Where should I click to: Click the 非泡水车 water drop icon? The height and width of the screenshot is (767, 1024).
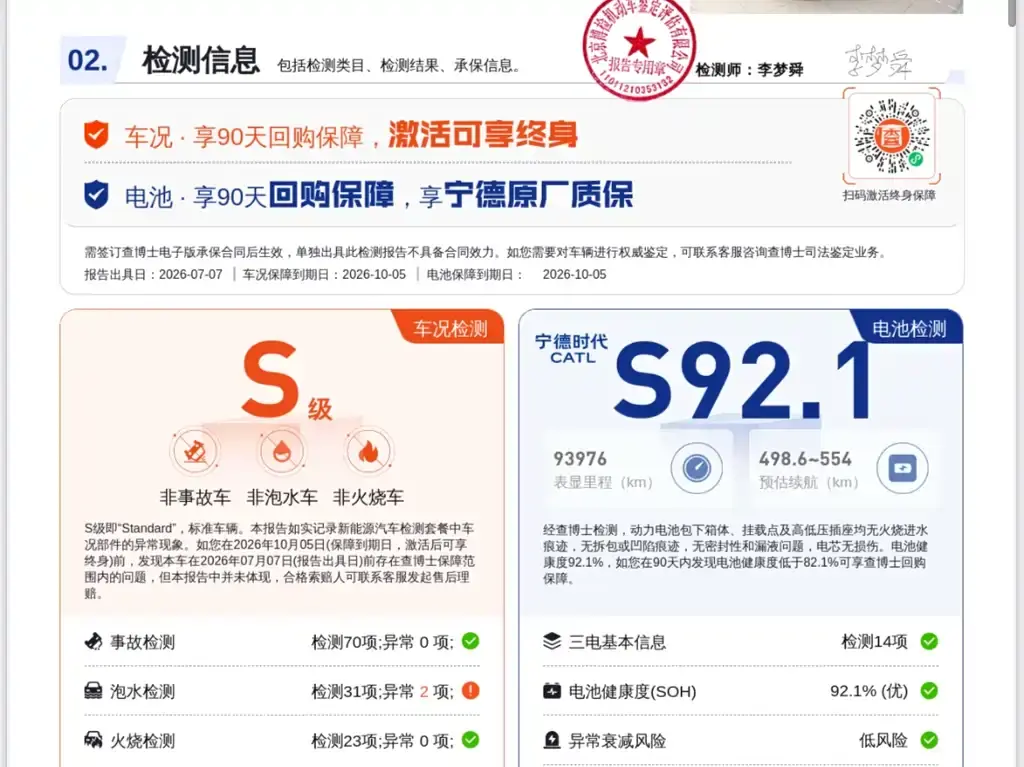[281, 451]
